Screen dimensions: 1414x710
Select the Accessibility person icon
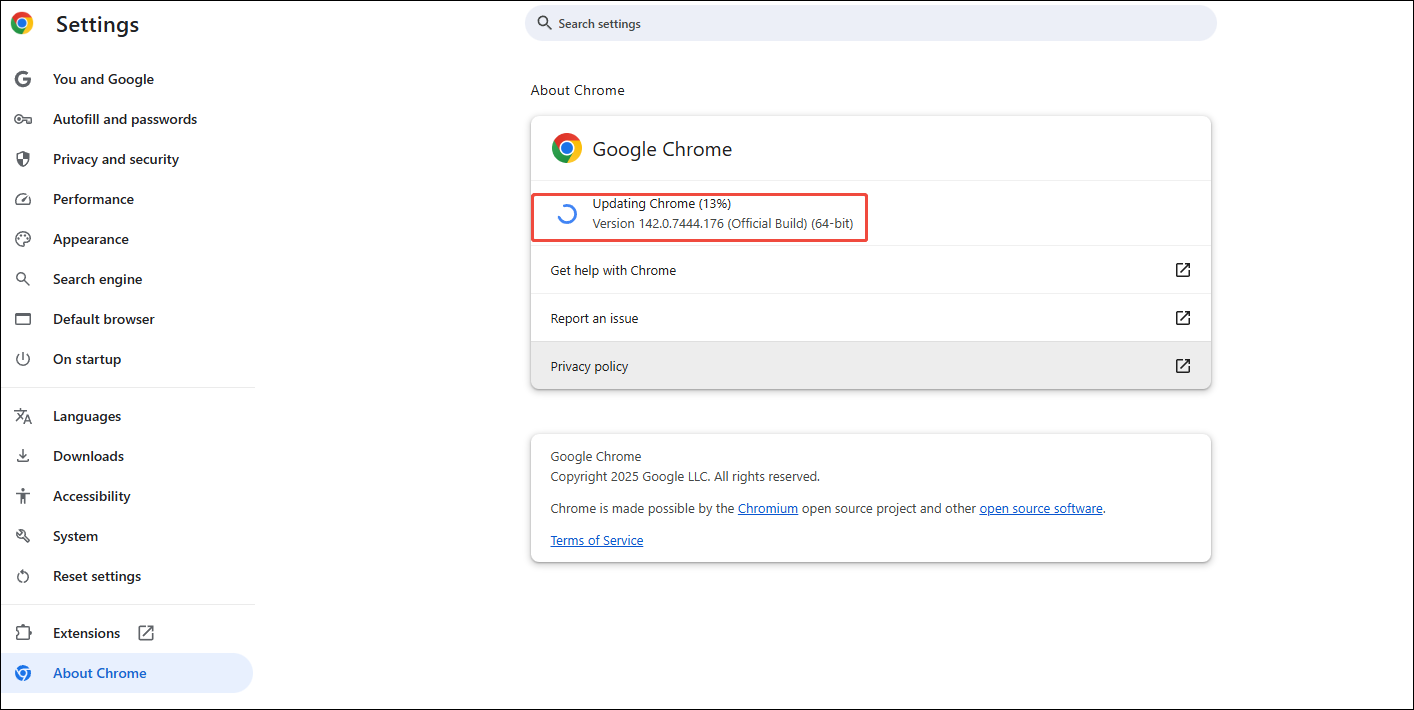(23, 496)
